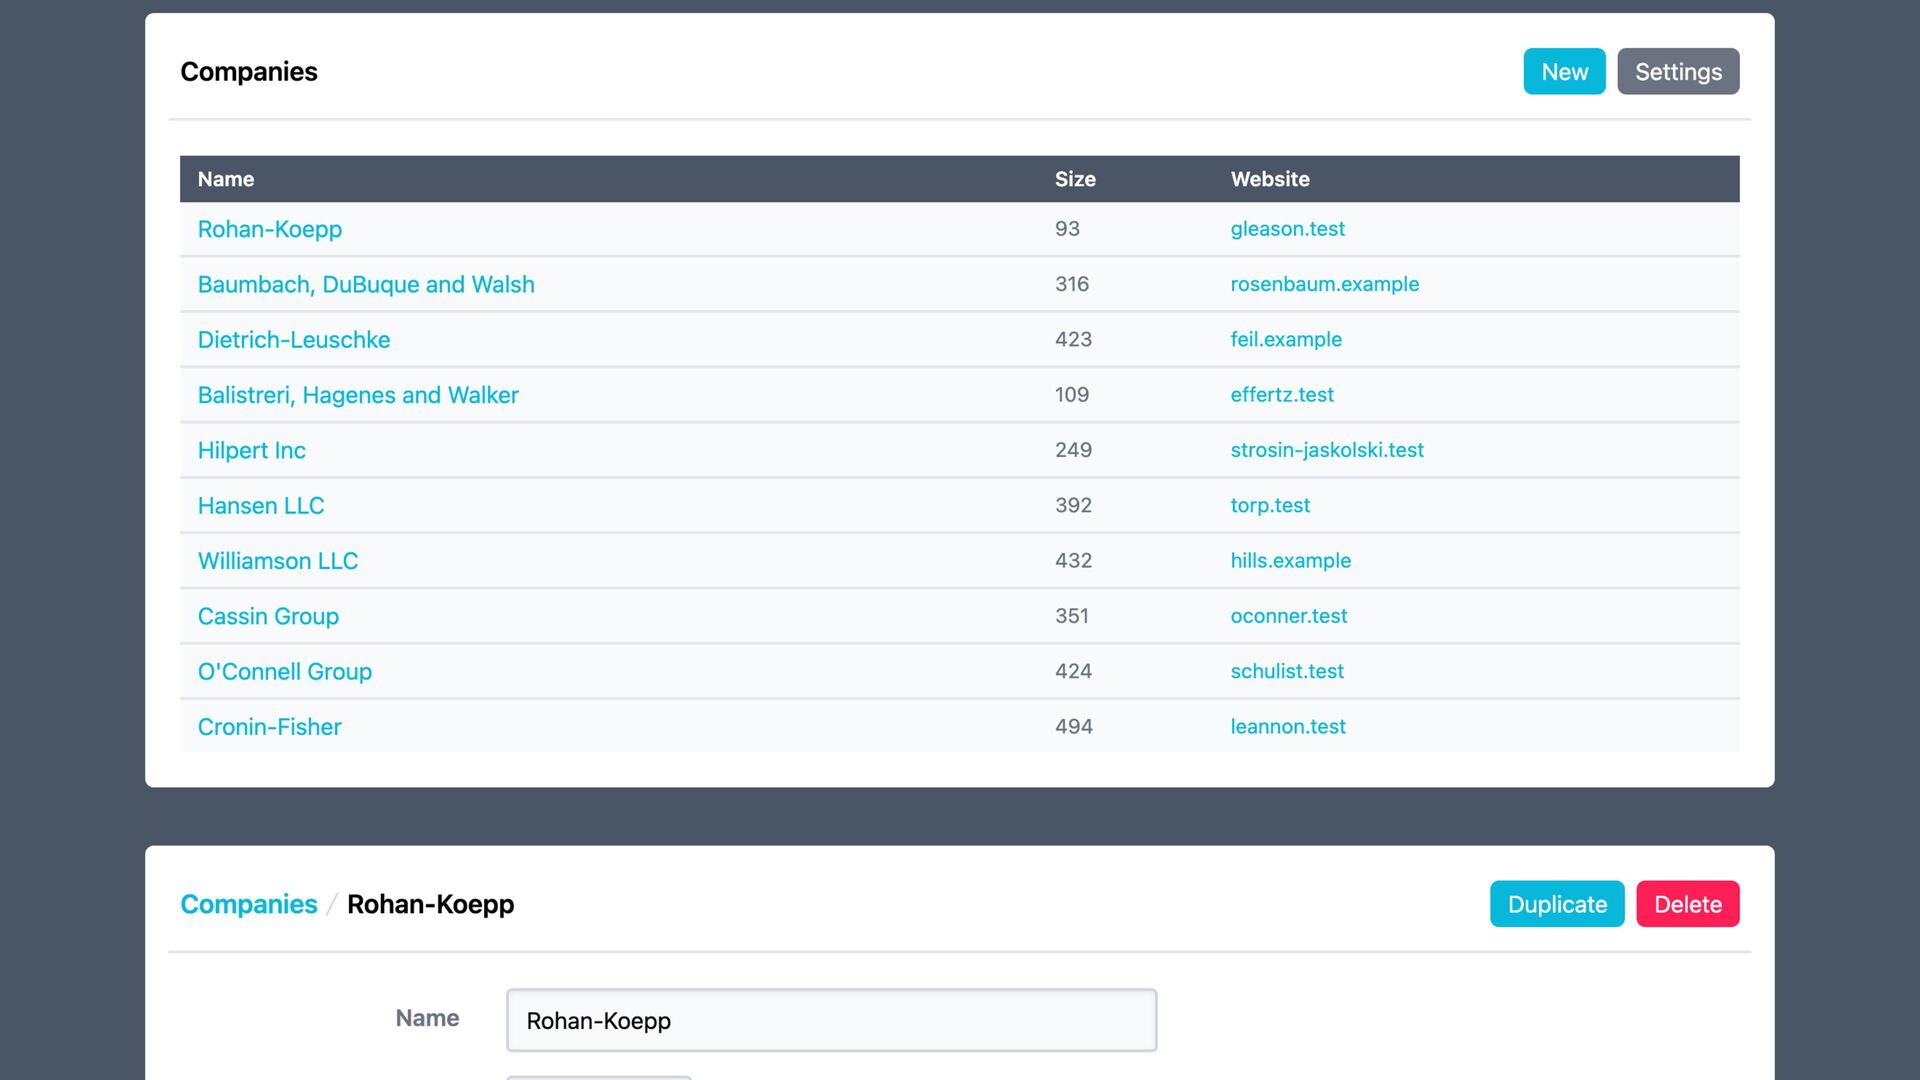
Task: Delete the Rohan-Koepp company
Action: [x=1688, y=904]
